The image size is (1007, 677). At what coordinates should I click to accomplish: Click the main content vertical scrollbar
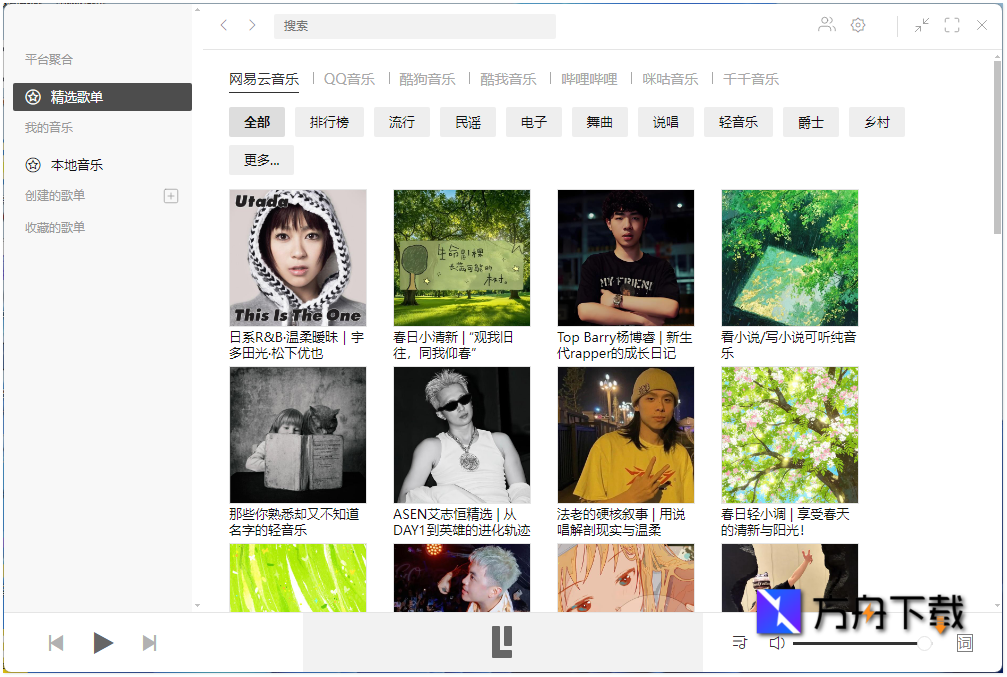997,148
